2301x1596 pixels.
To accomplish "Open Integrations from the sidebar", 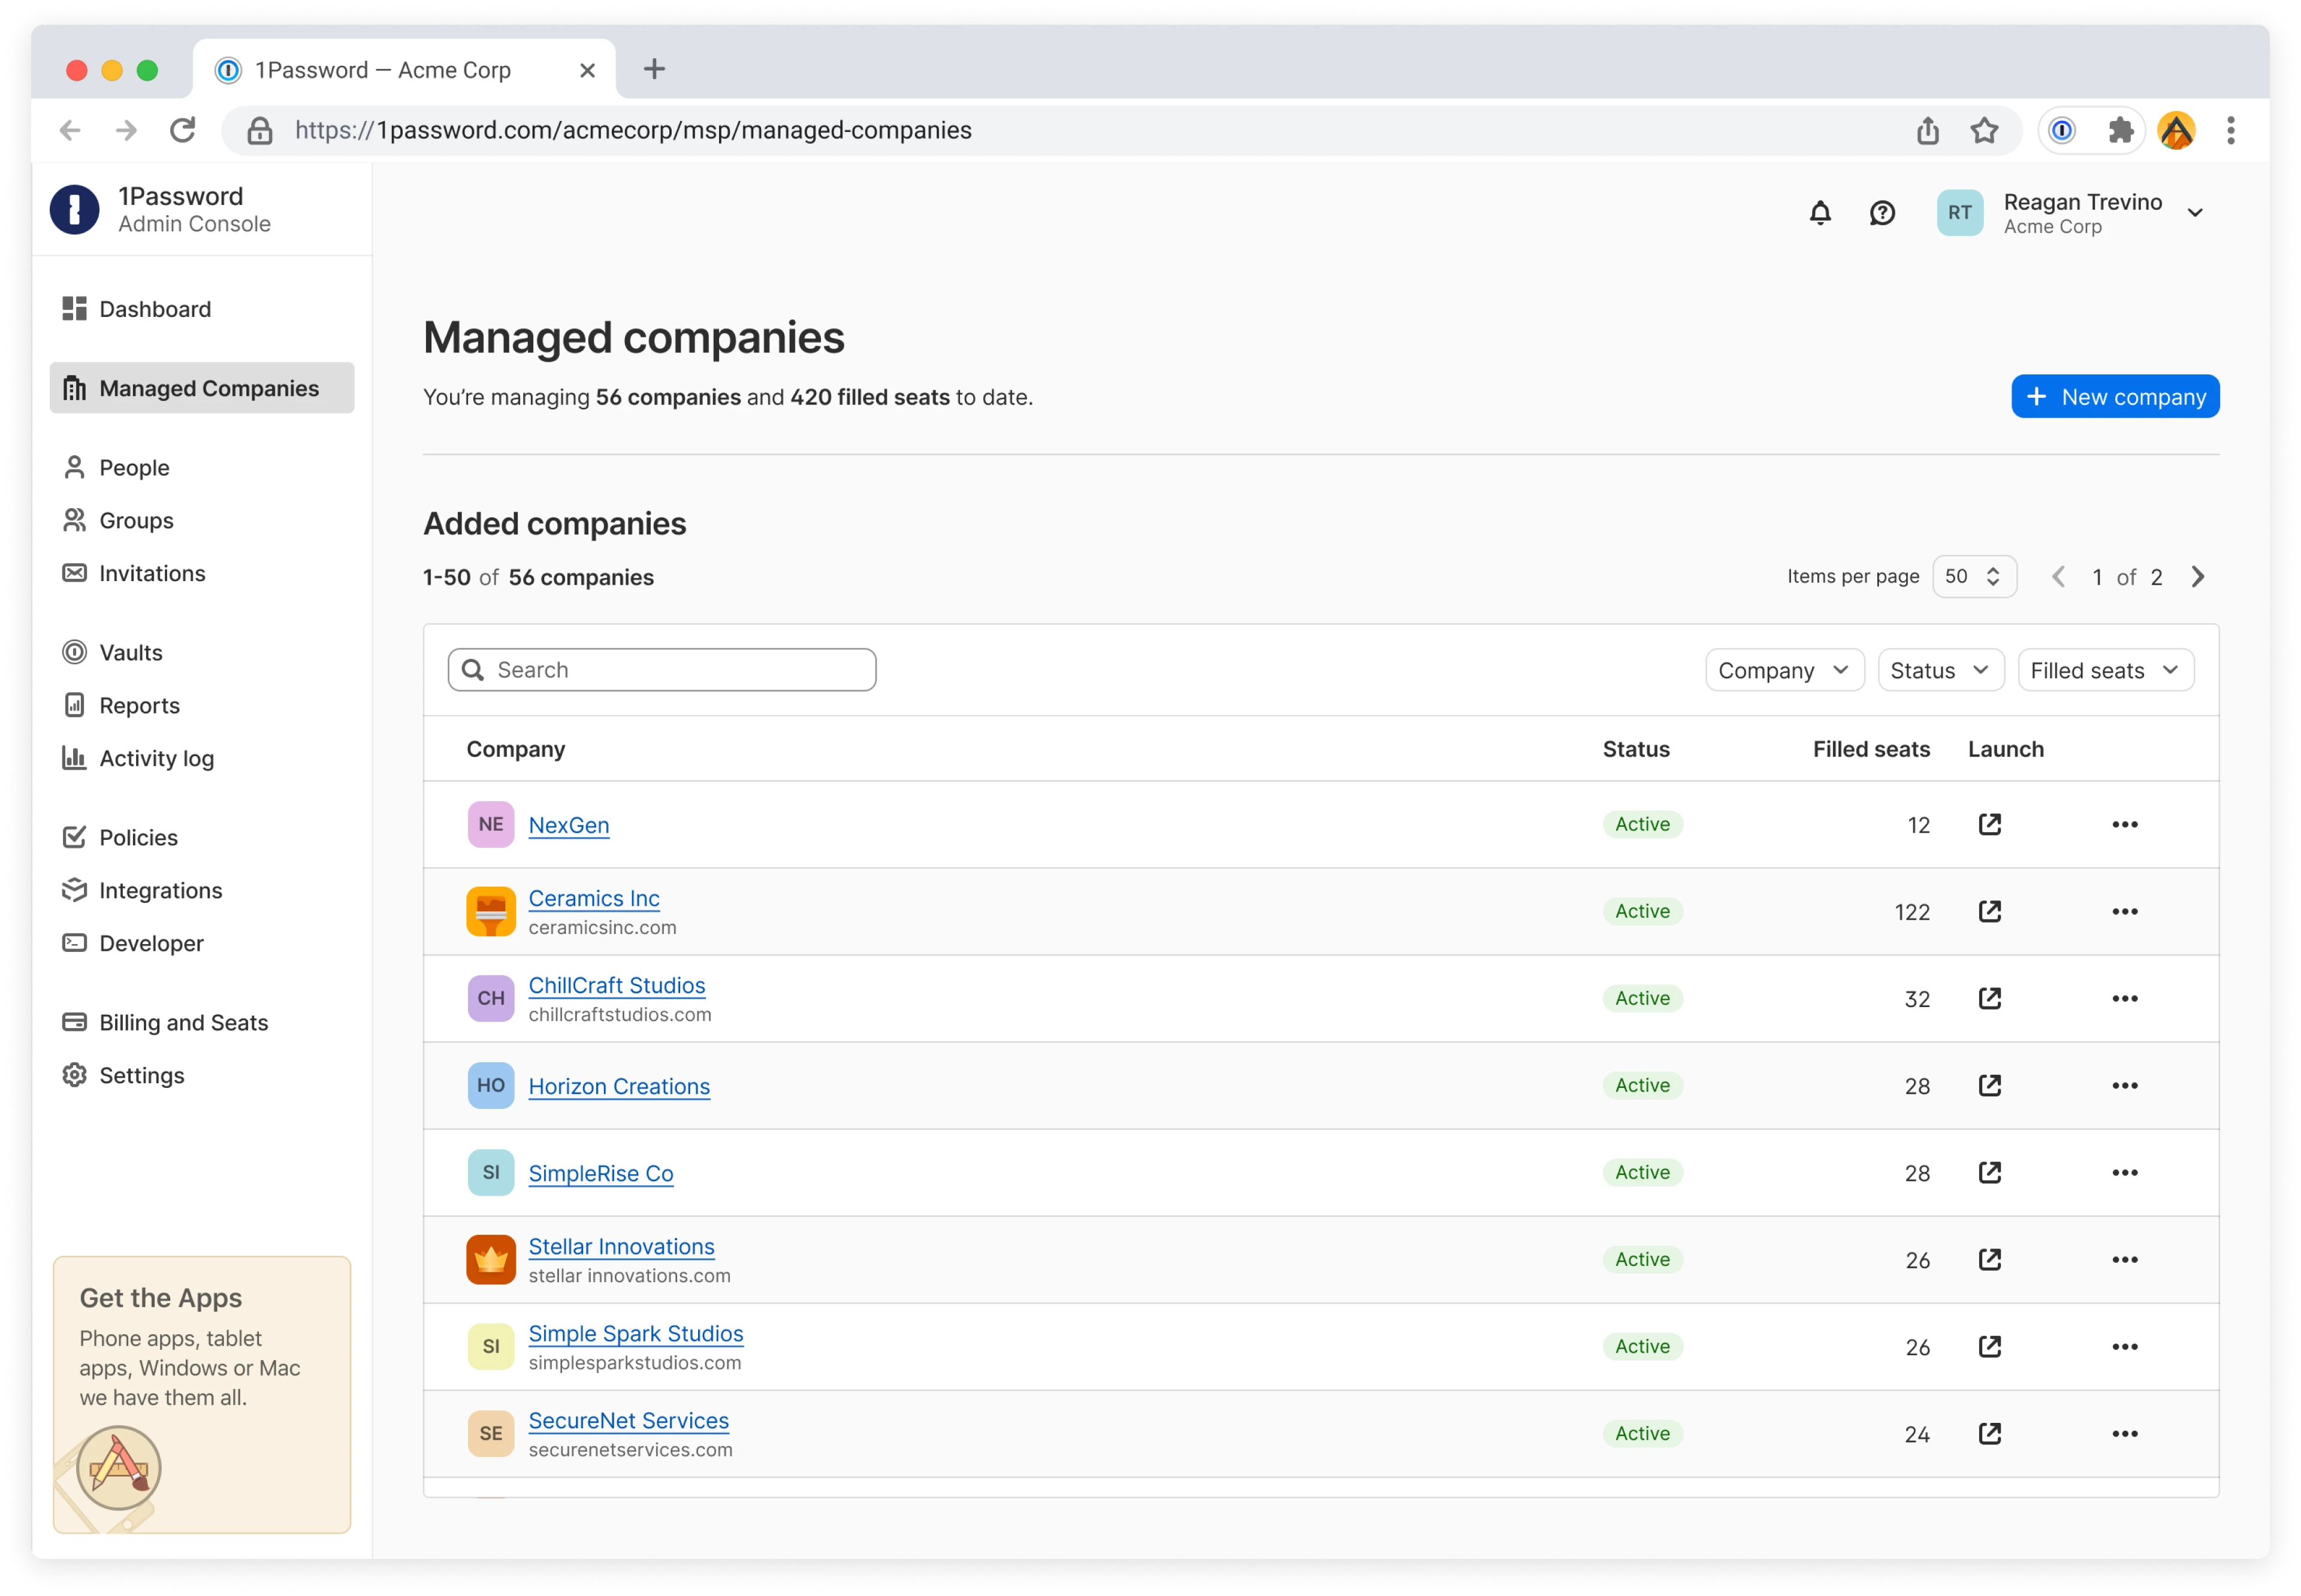I will tap(160, 890).
